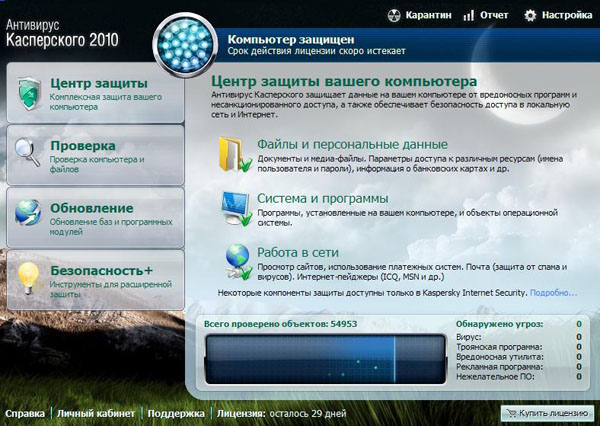Open Система и программы heading
This screenshot has width=600, height=426.
click(323, 198)
